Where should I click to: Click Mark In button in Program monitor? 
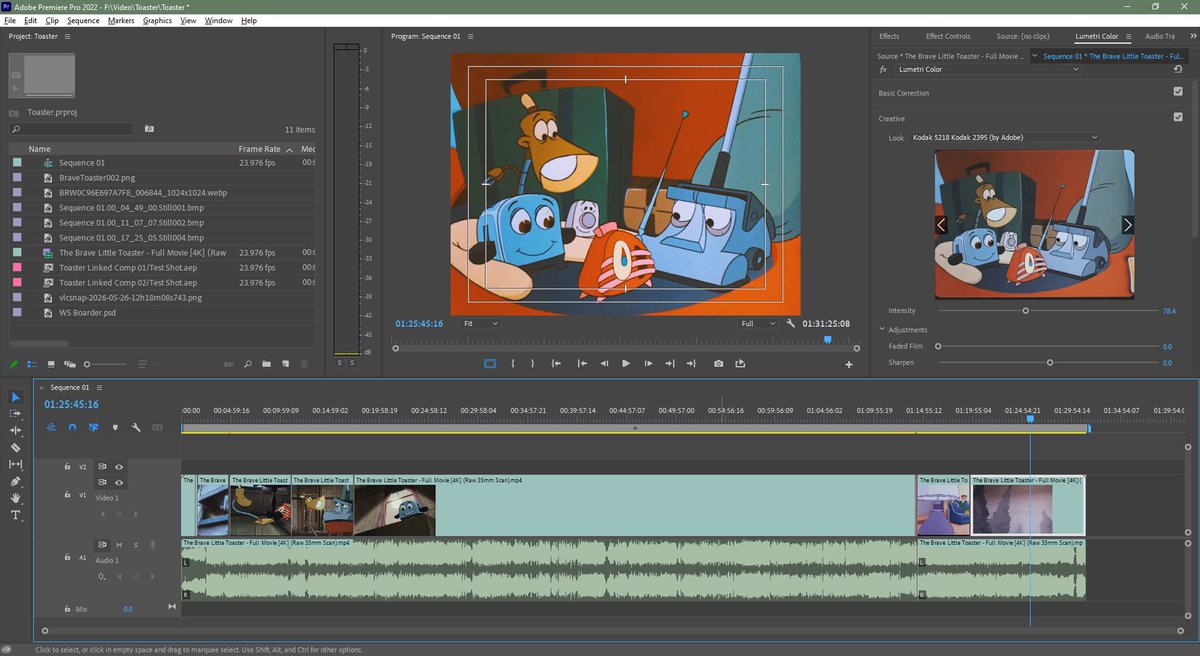tap(512, 363)
